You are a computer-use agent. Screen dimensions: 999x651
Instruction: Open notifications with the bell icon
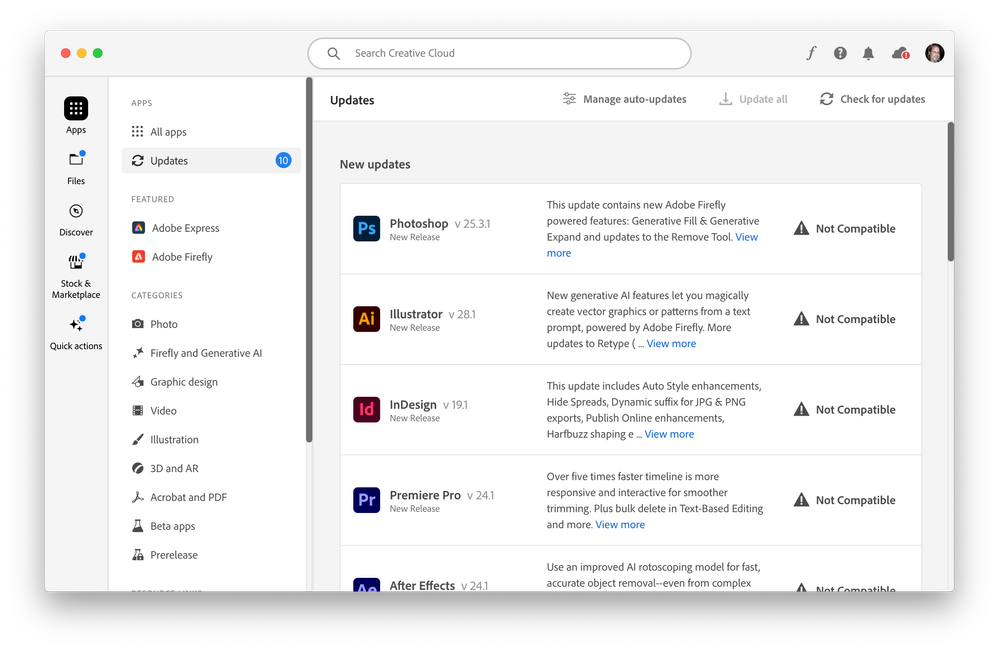pos(868,53)
